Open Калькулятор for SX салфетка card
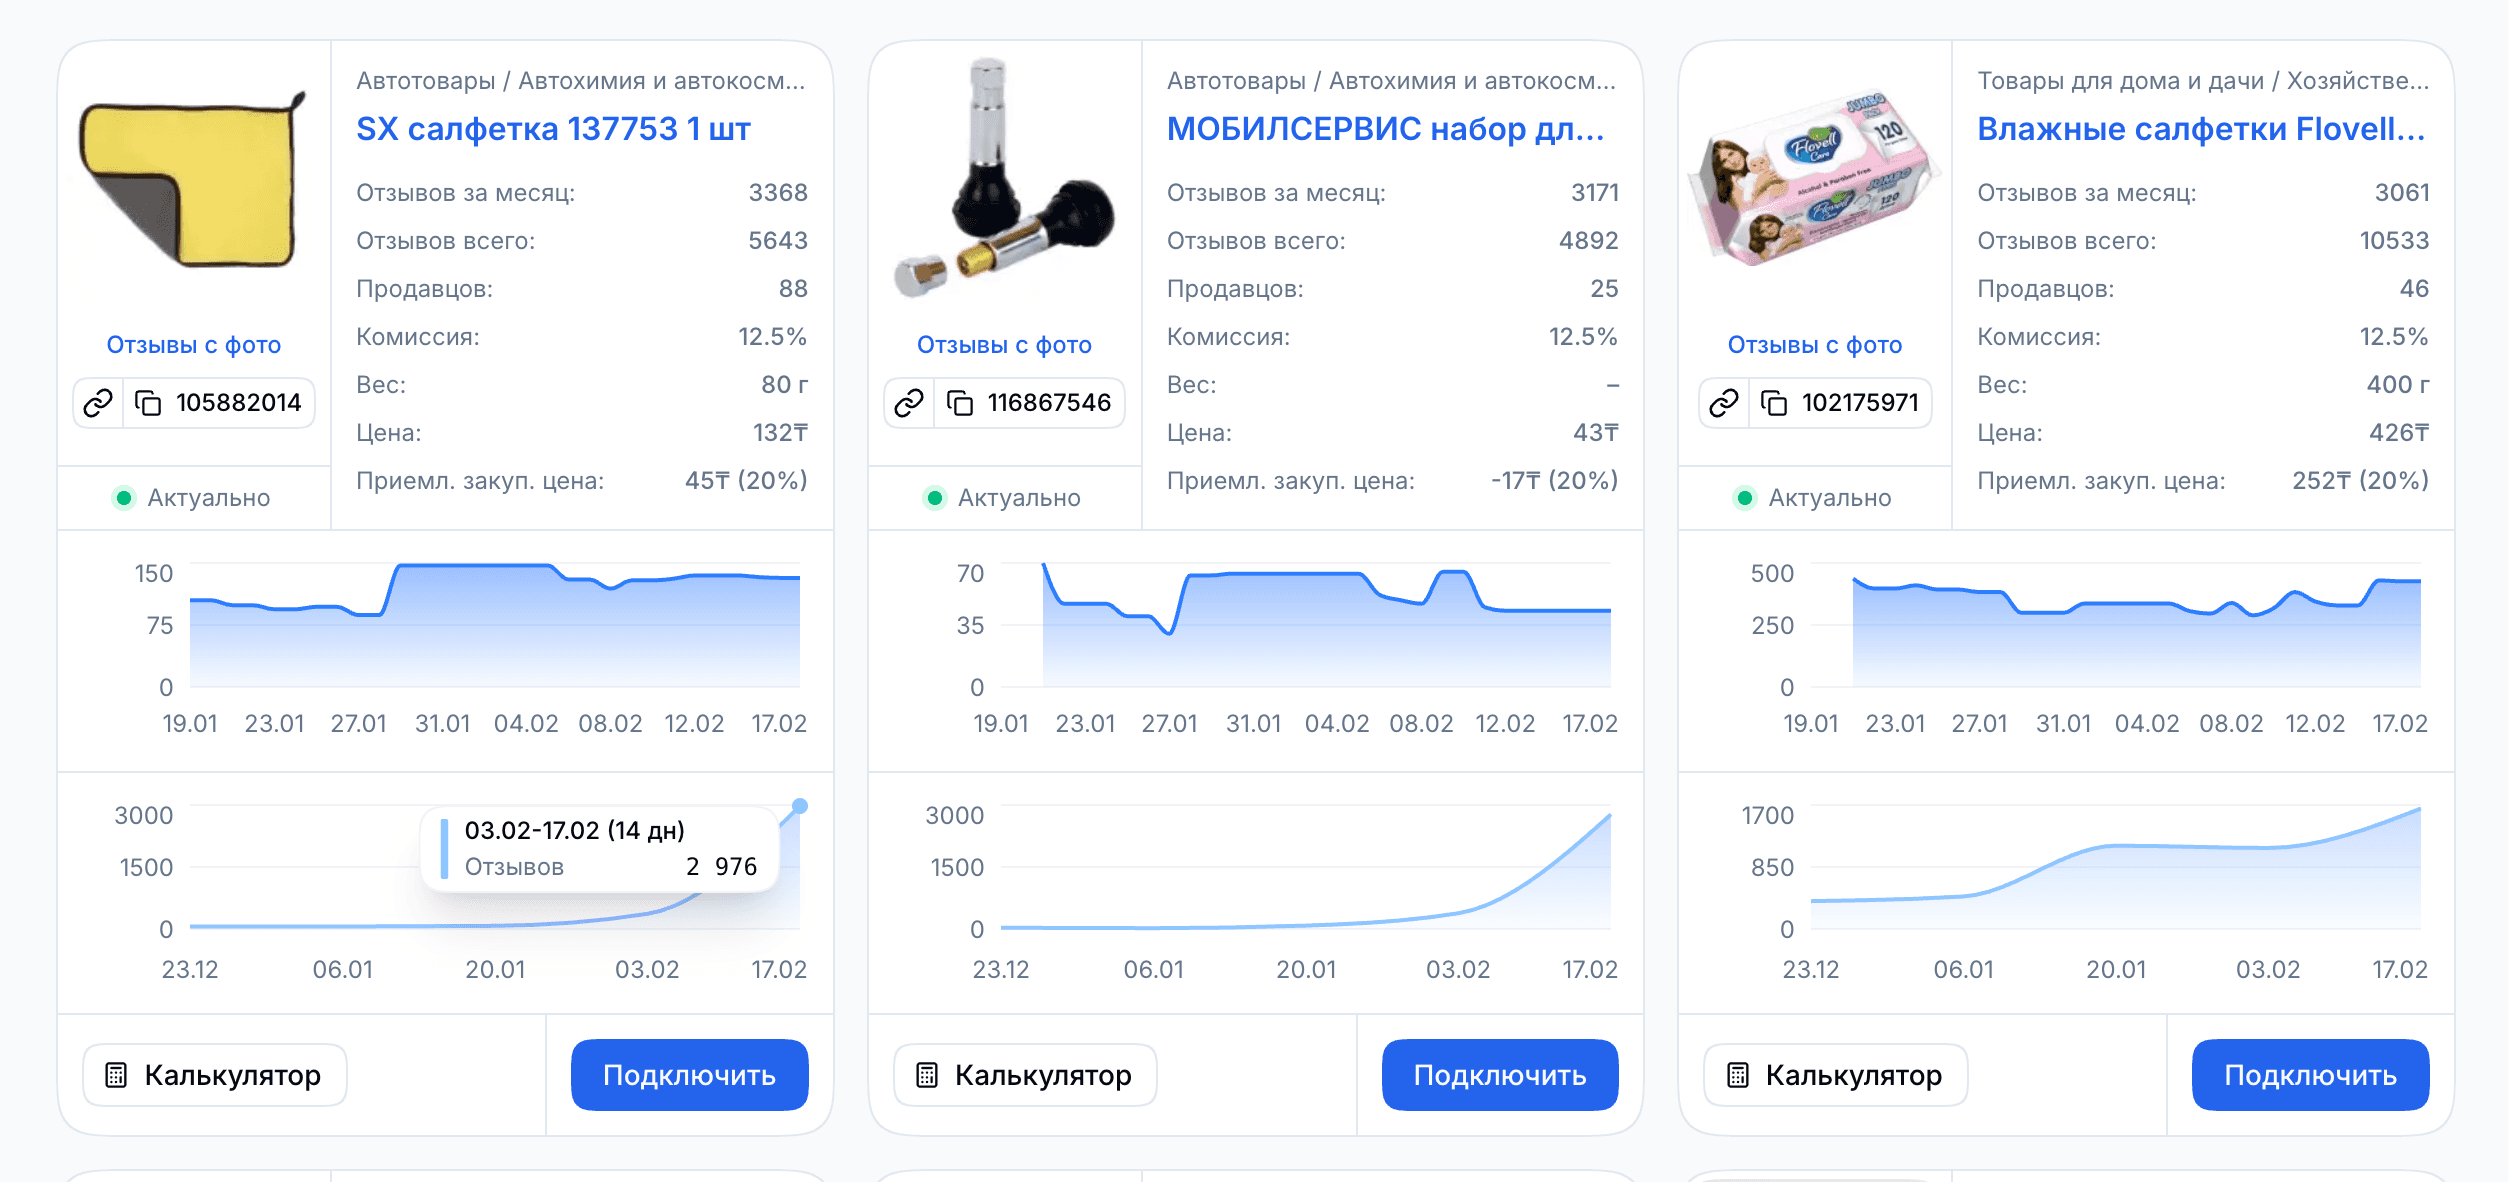2508x1182 pixels. (215, 1075)
